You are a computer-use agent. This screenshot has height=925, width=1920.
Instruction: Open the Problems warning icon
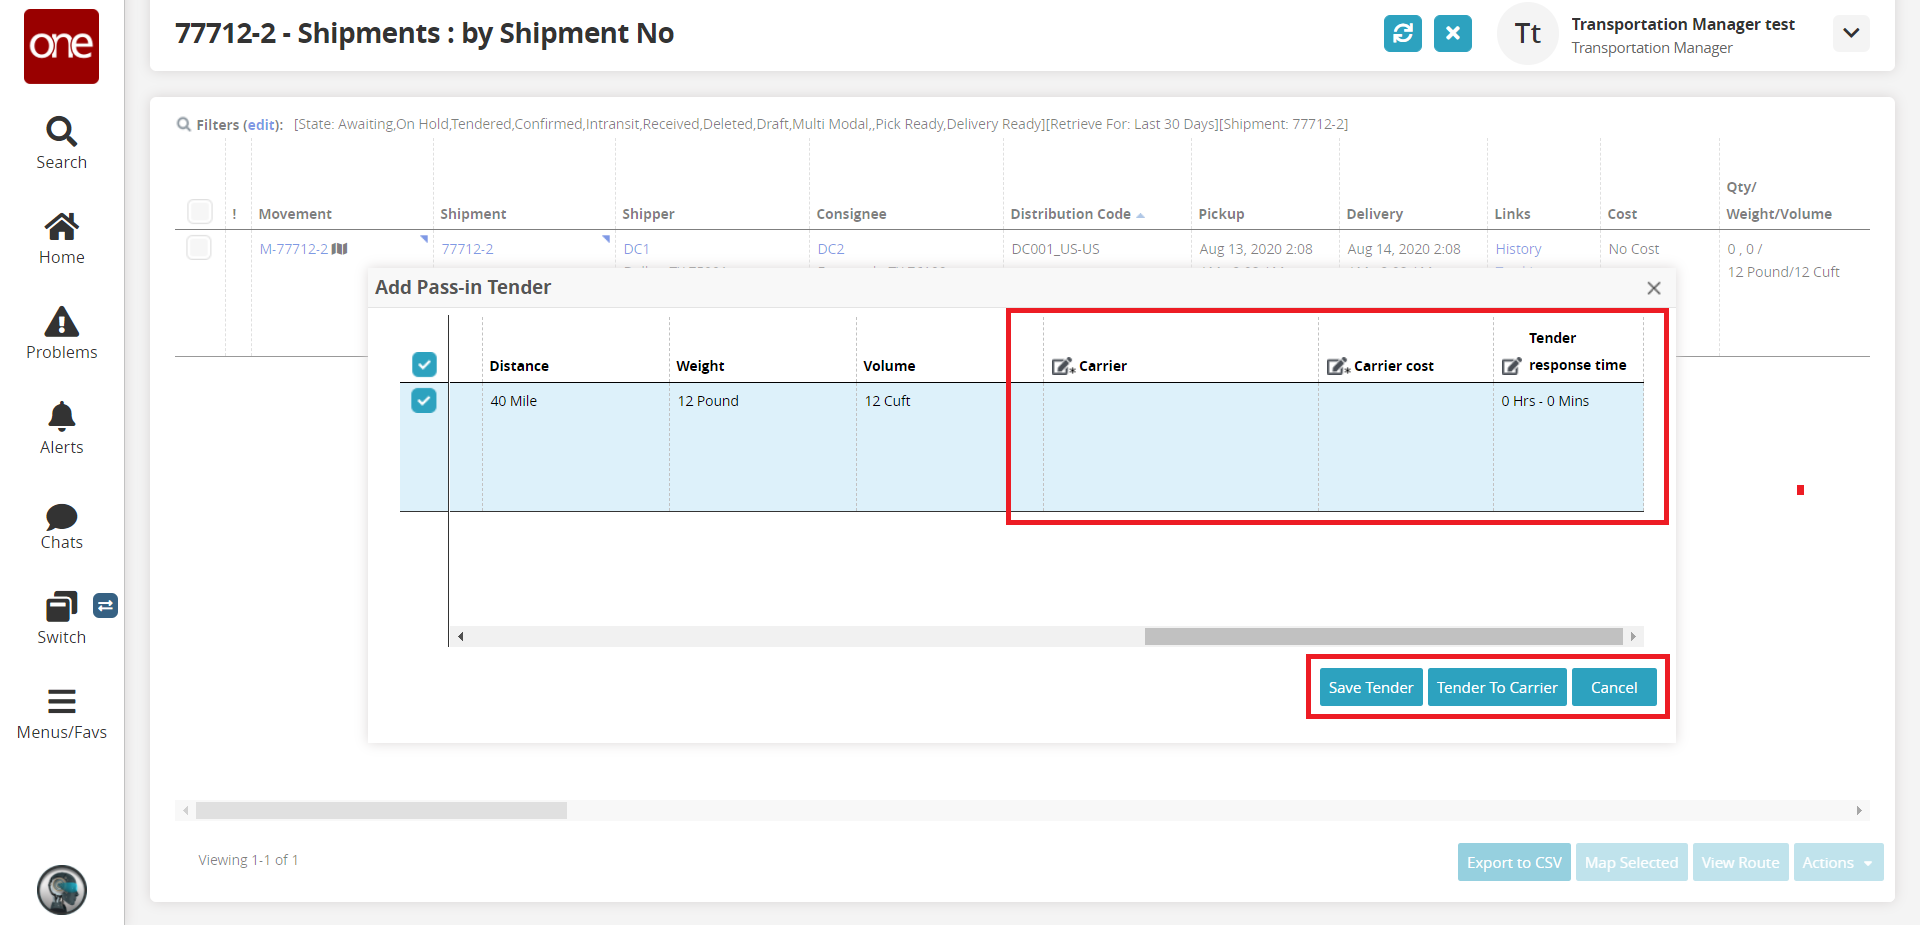(61, 322)
